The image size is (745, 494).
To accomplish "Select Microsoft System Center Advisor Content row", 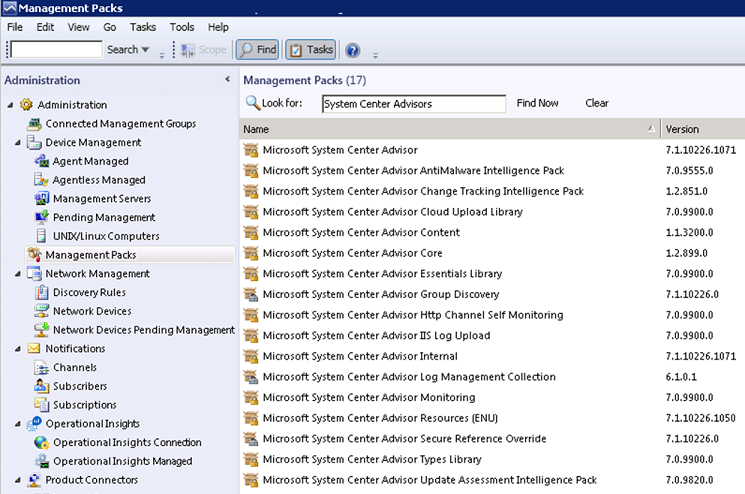I will click(x=492, y=232).
